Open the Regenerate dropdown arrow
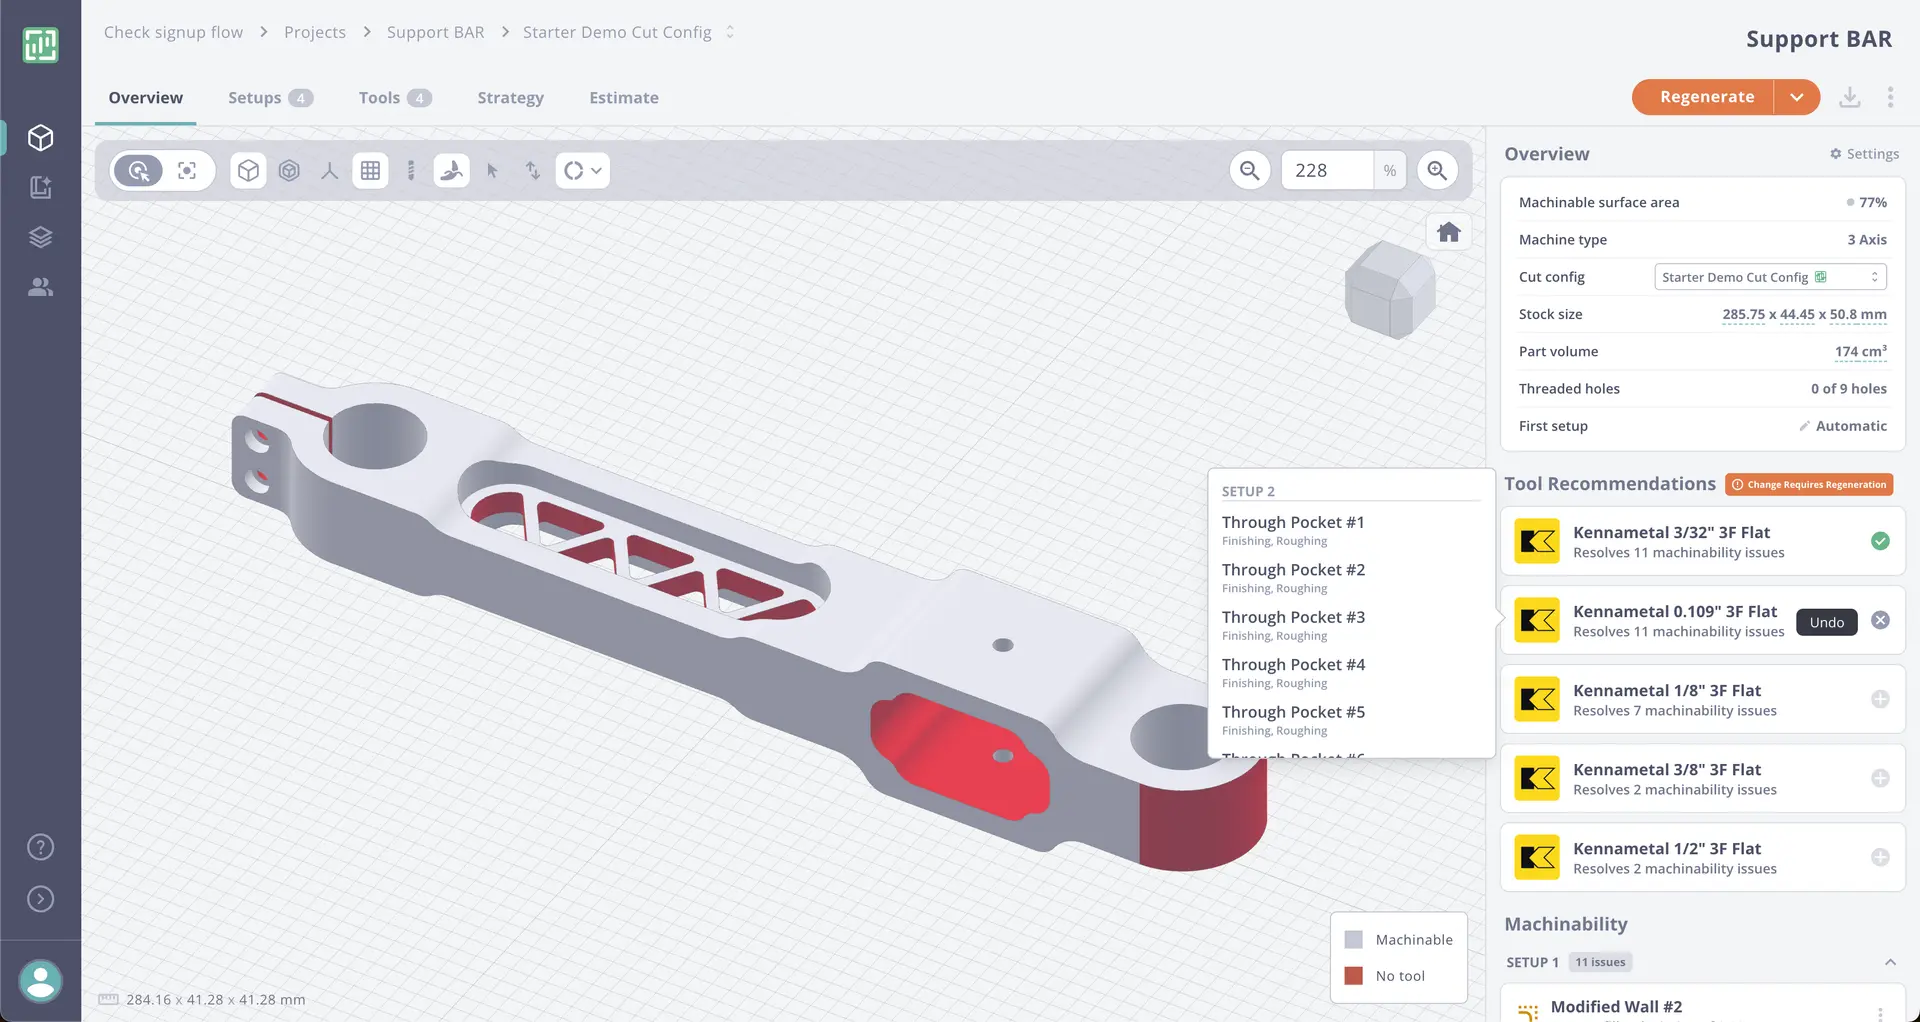Viewport: 1920px width, 1022px height. (x=1797, y=97)
